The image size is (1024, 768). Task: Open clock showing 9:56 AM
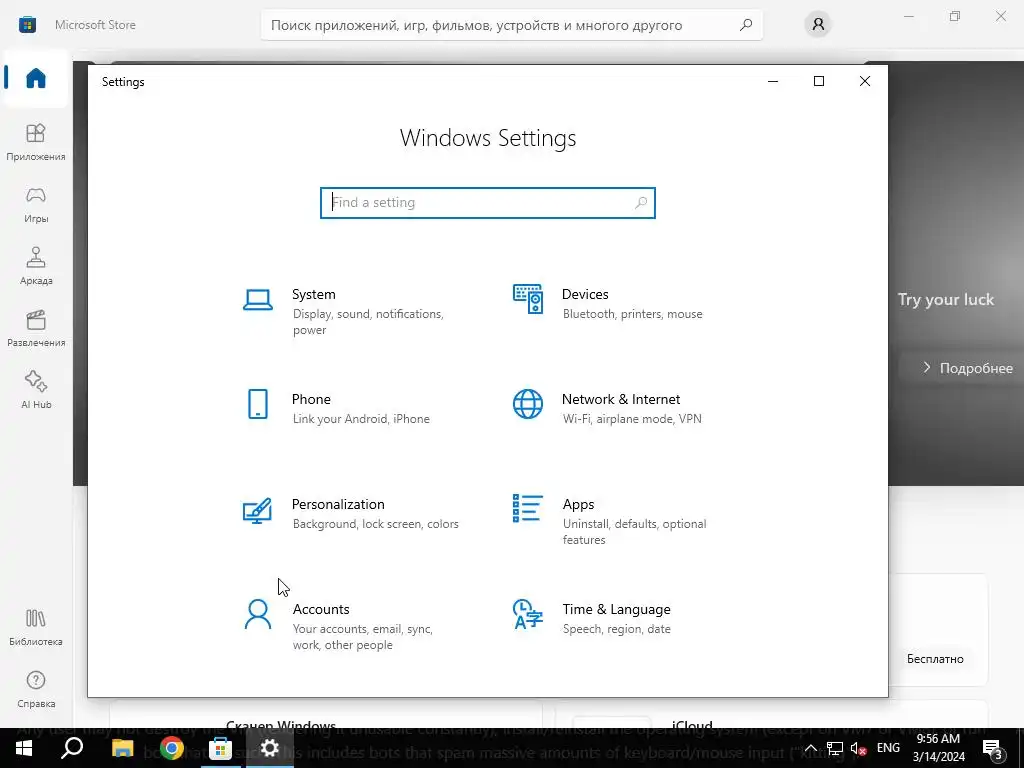pos(938,748)
